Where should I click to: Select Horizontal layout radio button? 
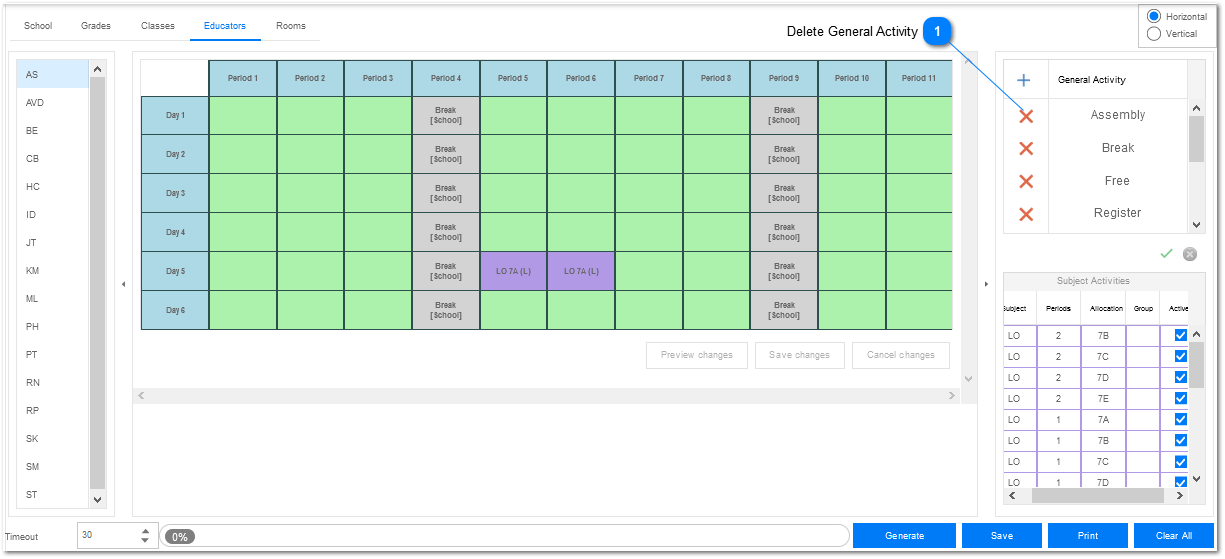pyautogui.click(x=1154, y=17)
